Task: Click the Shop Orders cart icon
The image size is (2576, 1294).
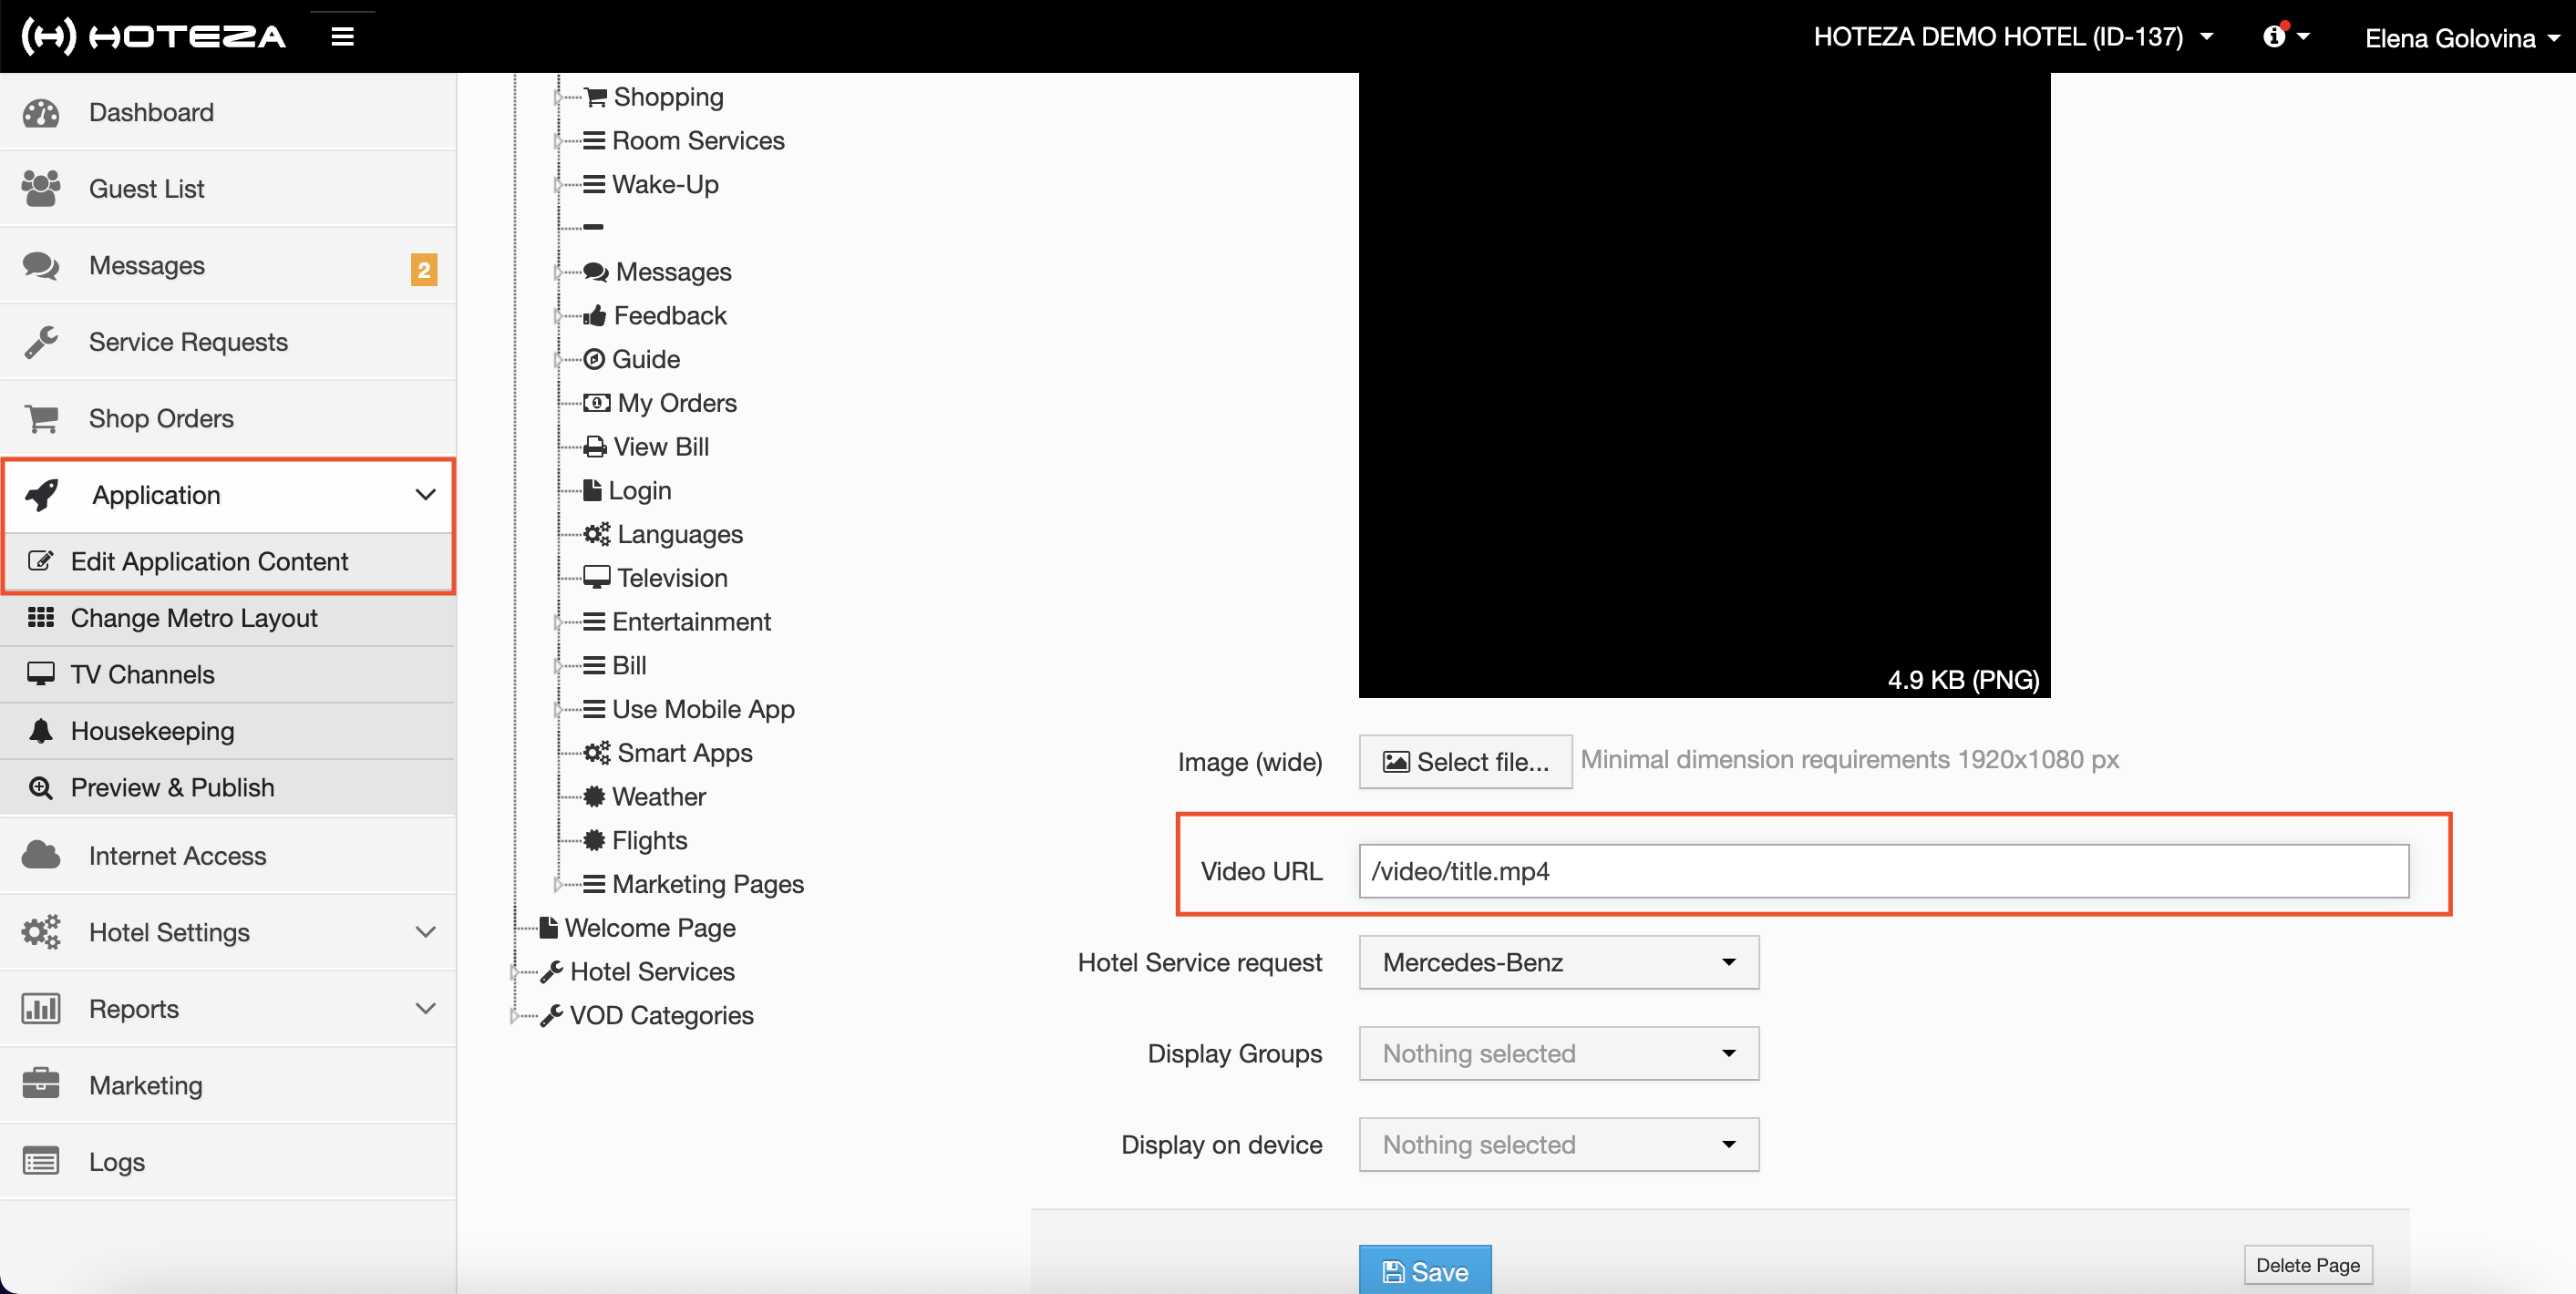Action: (x=41, y=419)
